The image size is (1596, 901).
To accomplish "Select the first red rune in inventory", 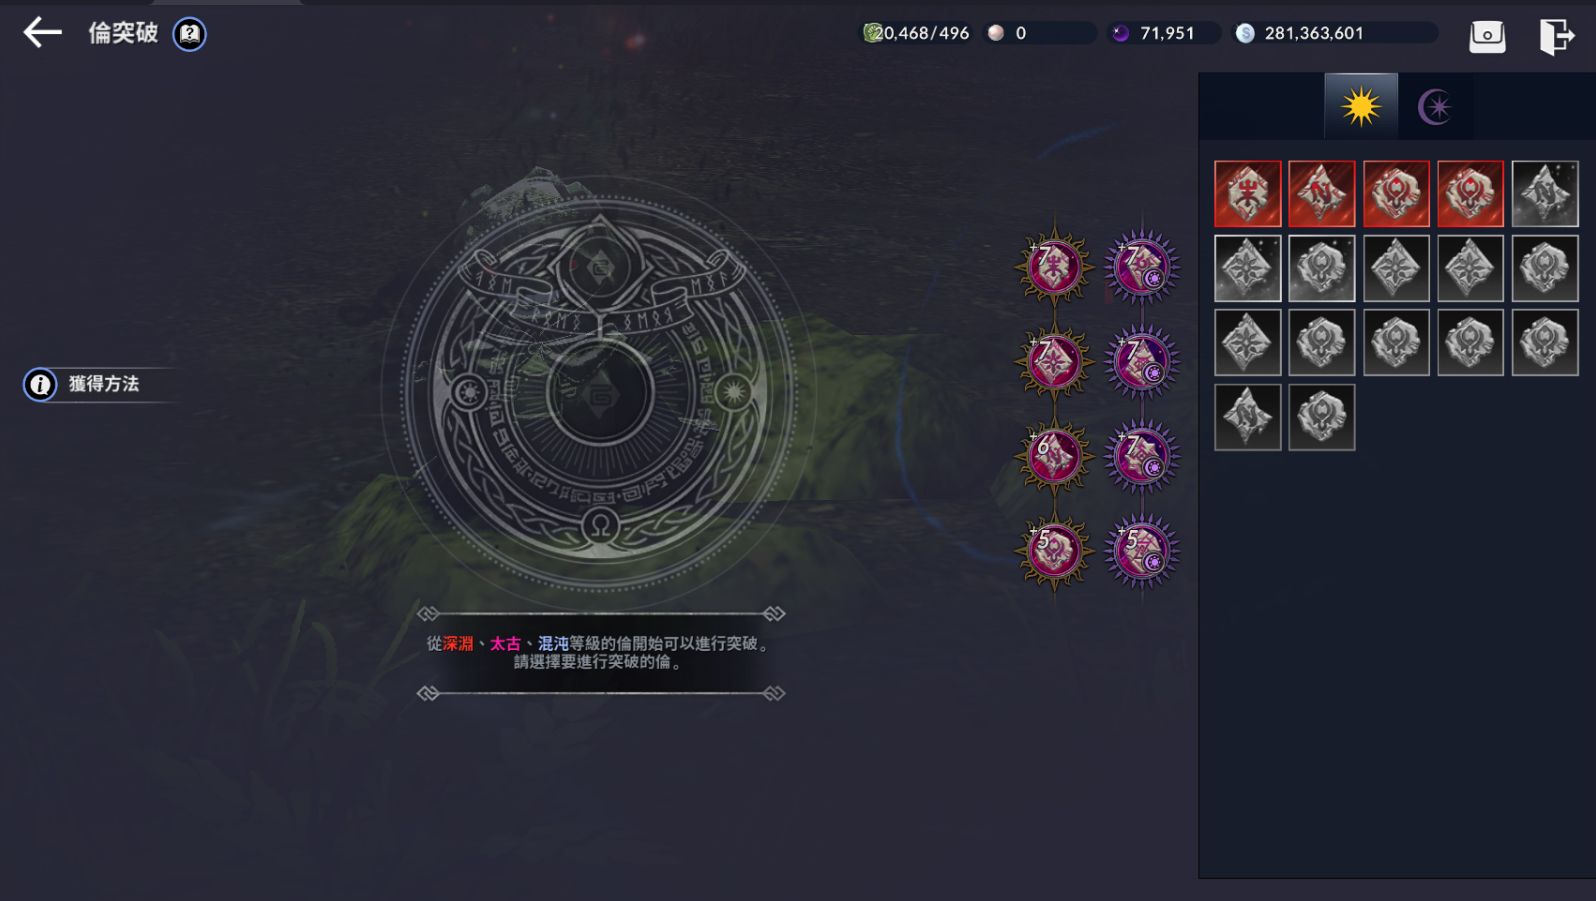I will click(x=1247, y=193).
